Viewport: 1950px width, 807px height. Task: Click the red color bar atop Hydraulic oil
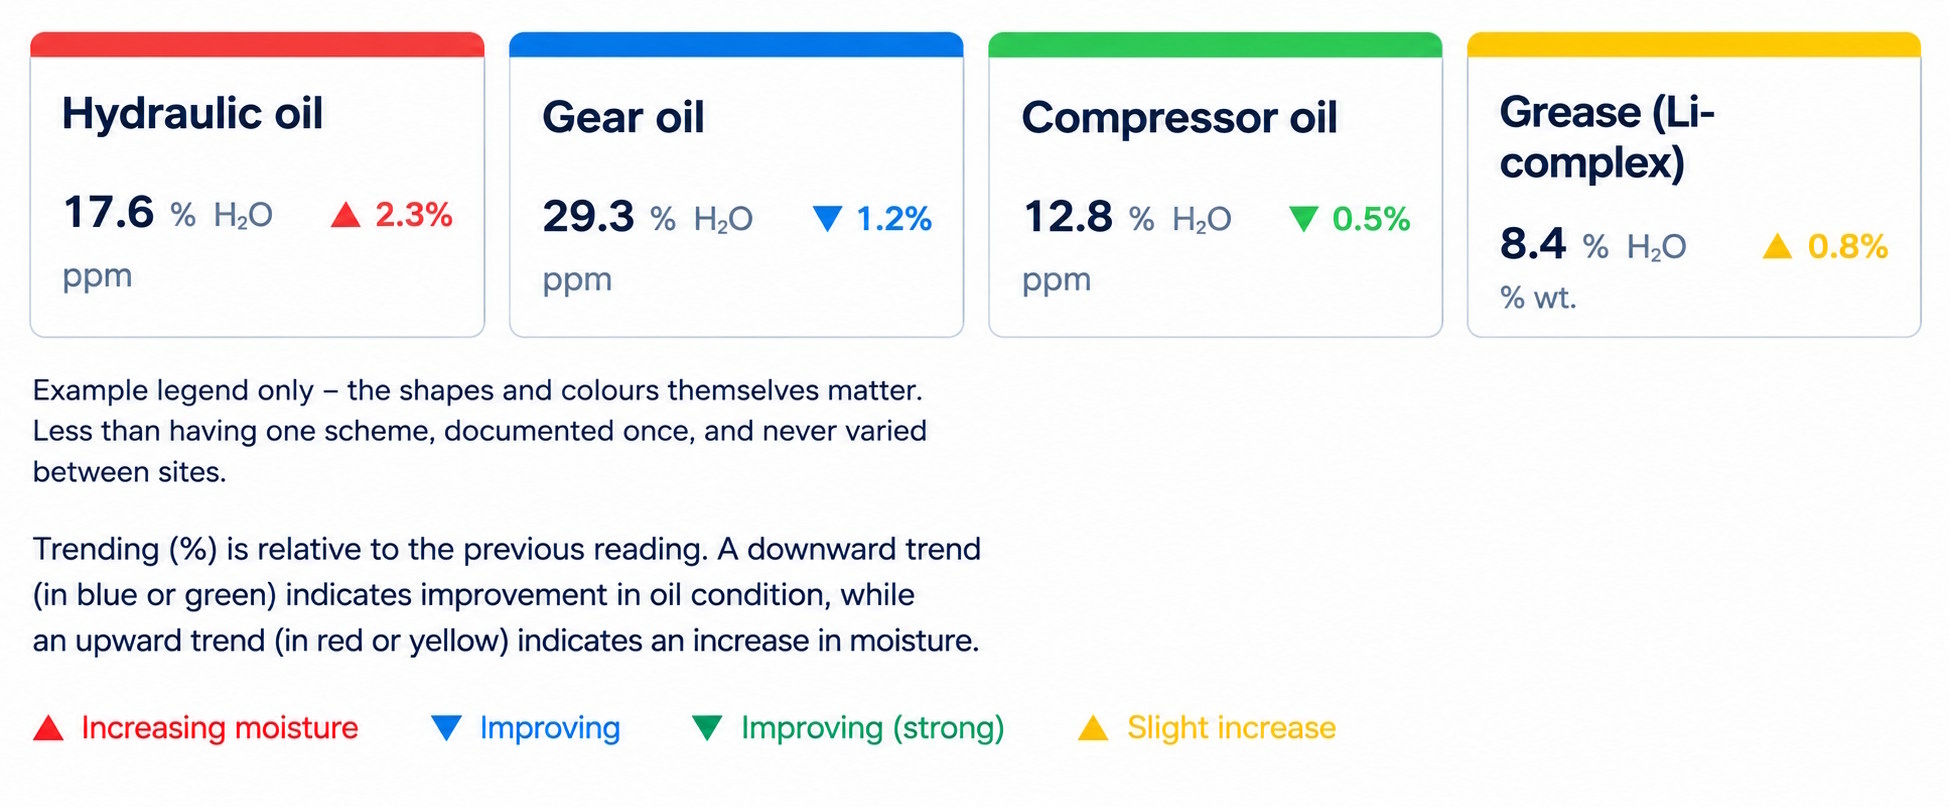pyautogui.click(x=257, y=44)
